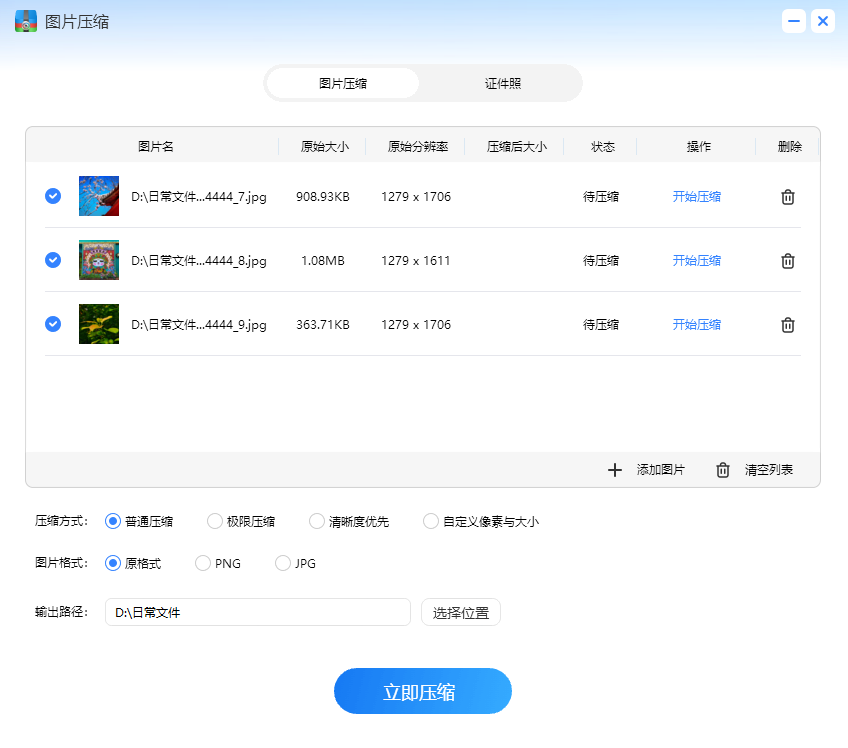Click the trash icon to clear the list
The image size is (848, 748).
point(722,469)
